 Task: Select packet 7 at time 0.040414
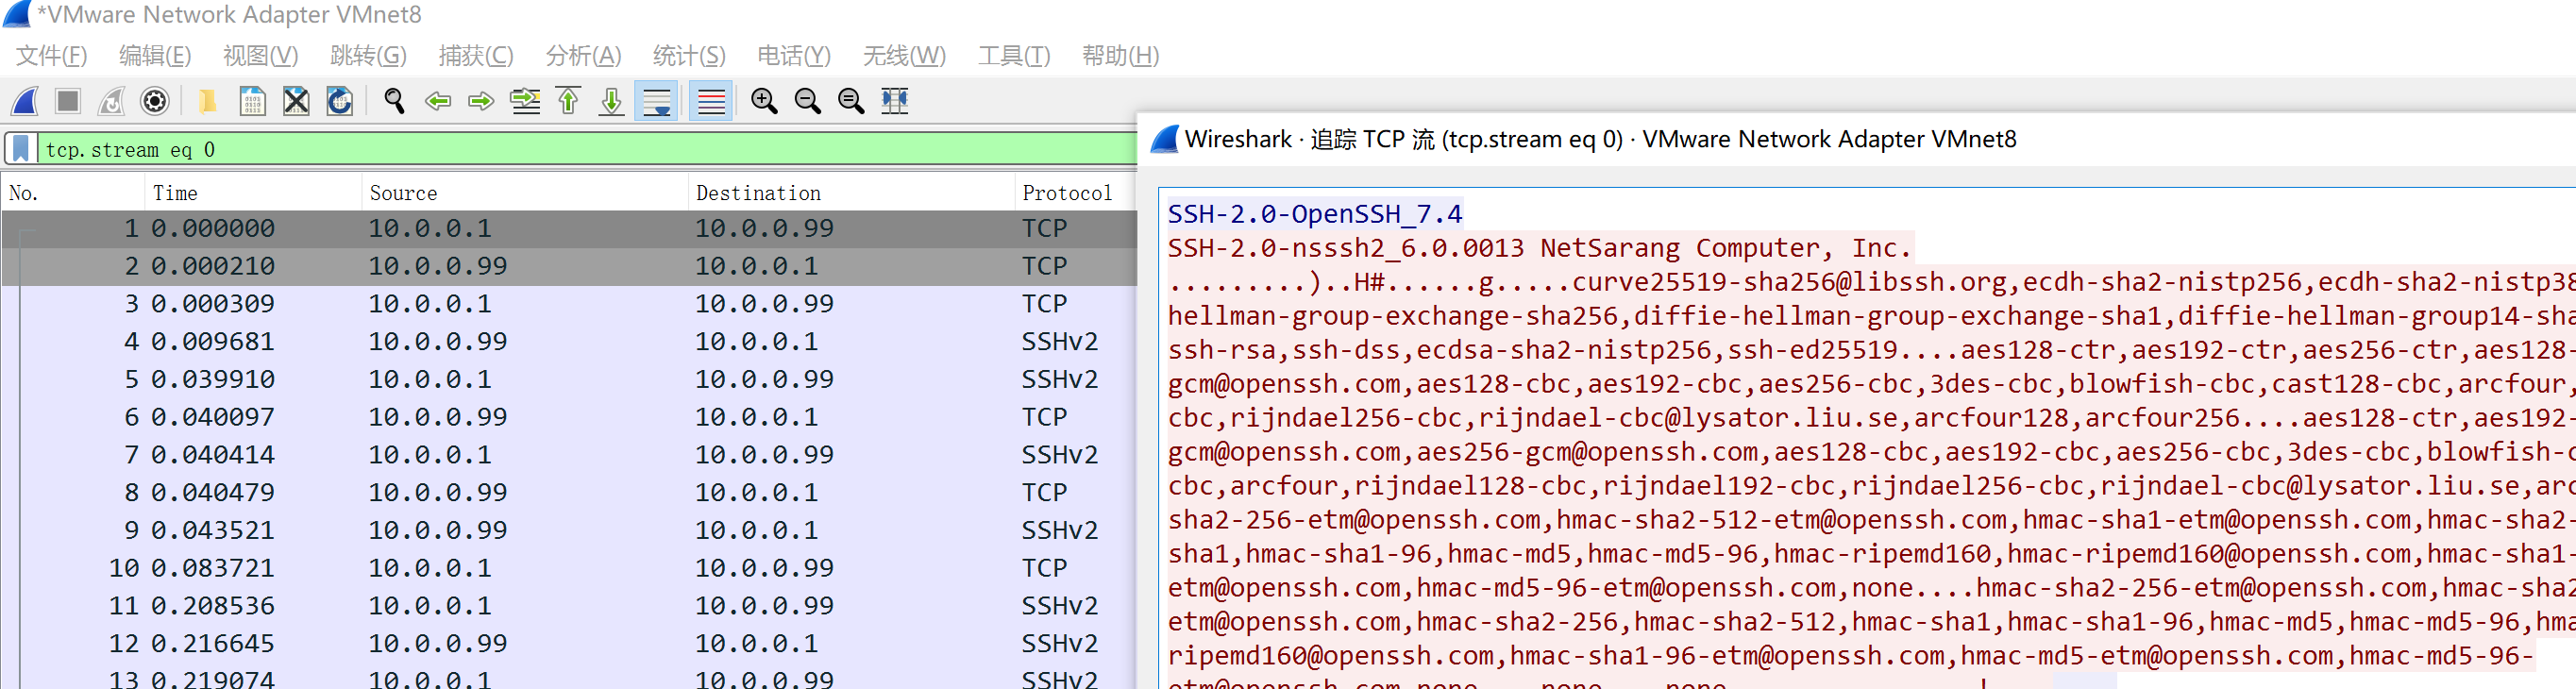[569, 455]
